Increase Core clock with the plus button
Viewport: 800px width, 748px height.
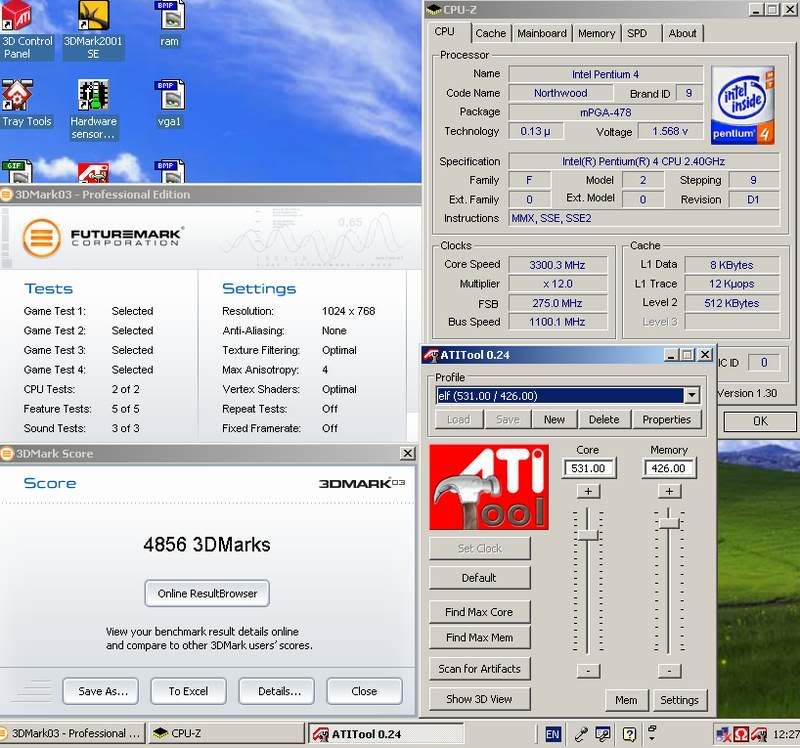588,491
